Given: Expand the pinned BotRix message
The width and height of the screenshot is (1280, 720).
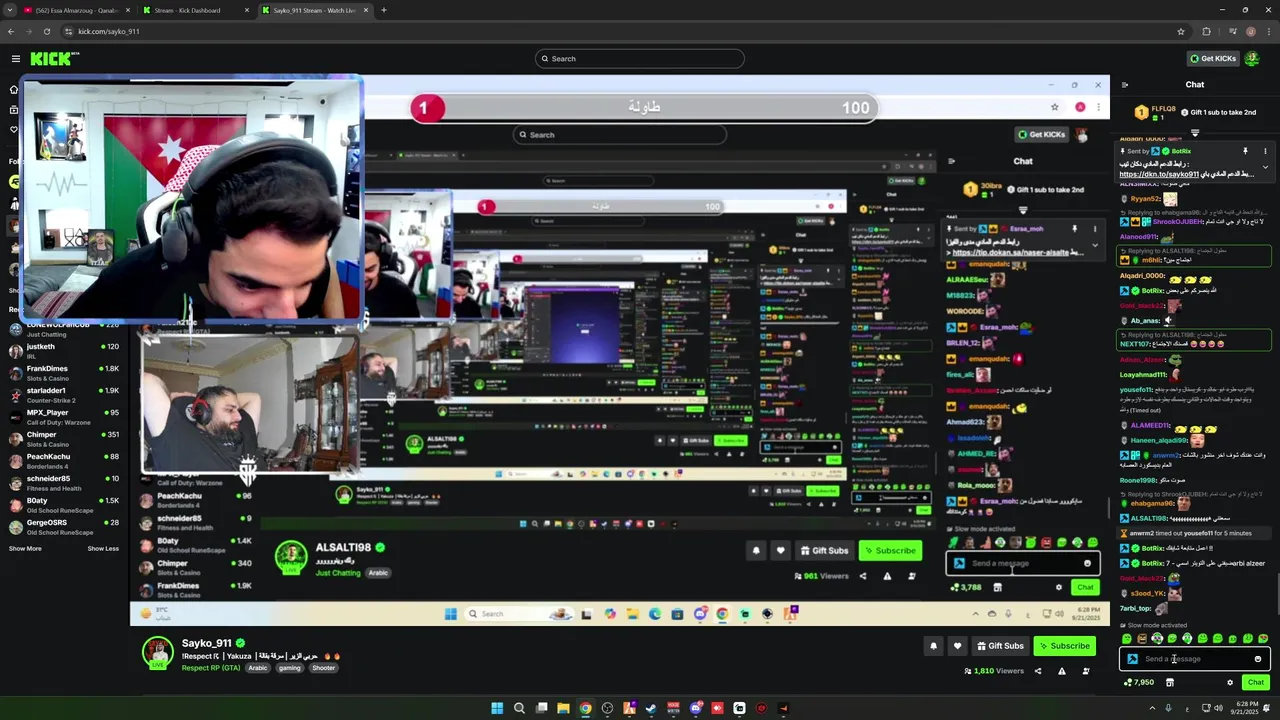Looking at the screenshot, I should click(x=1265, y=167).
